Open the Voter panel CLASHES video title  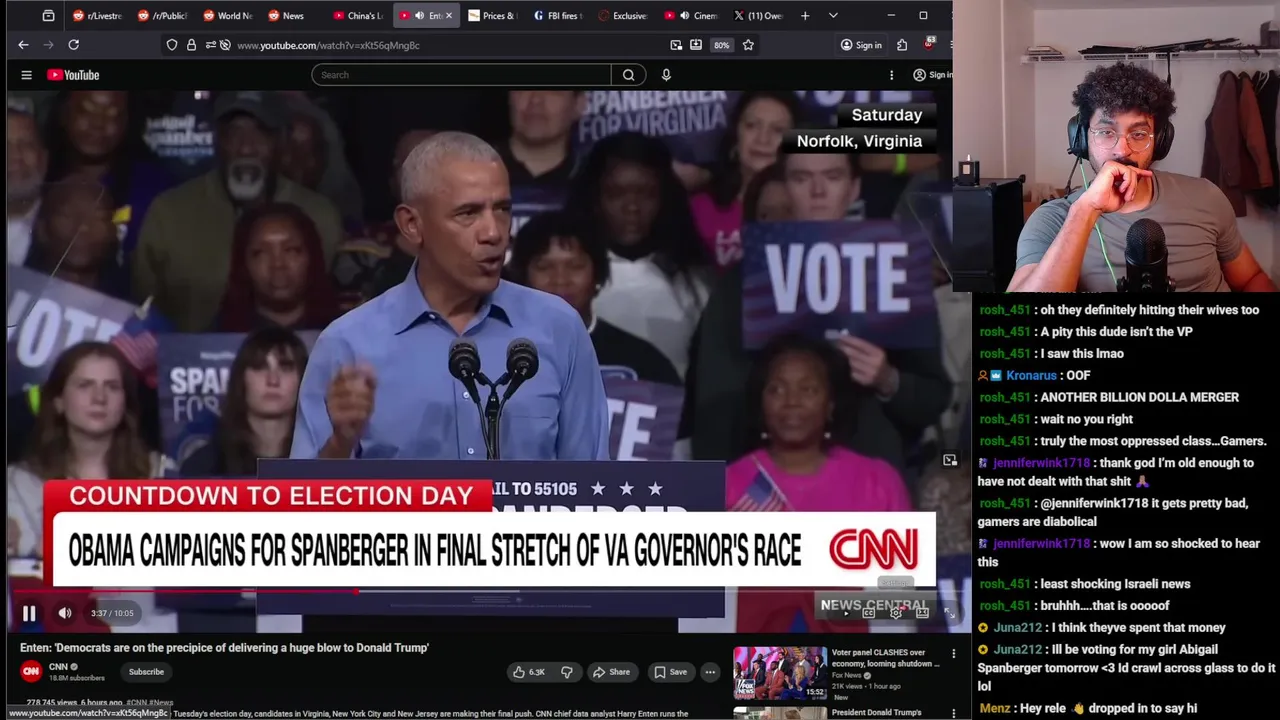(x=885, y=658)
